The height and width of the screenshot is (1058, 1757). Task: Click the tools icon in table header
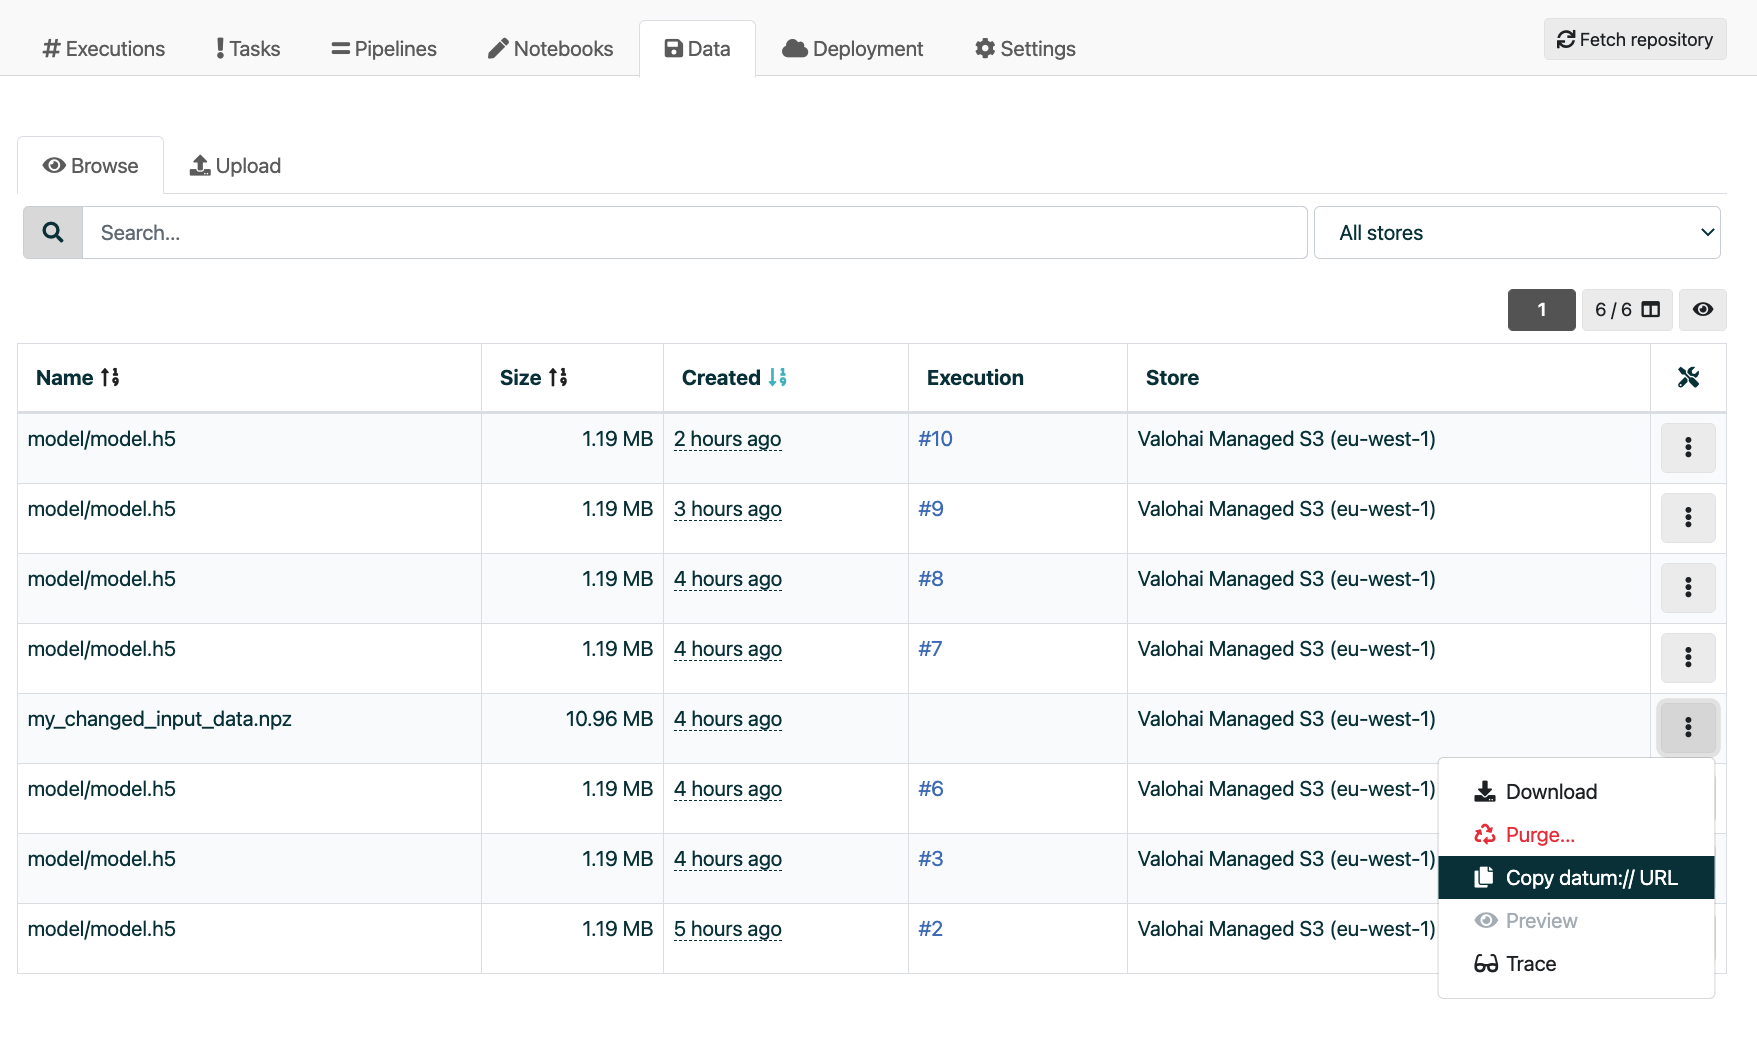click(x=1689, y=378)
